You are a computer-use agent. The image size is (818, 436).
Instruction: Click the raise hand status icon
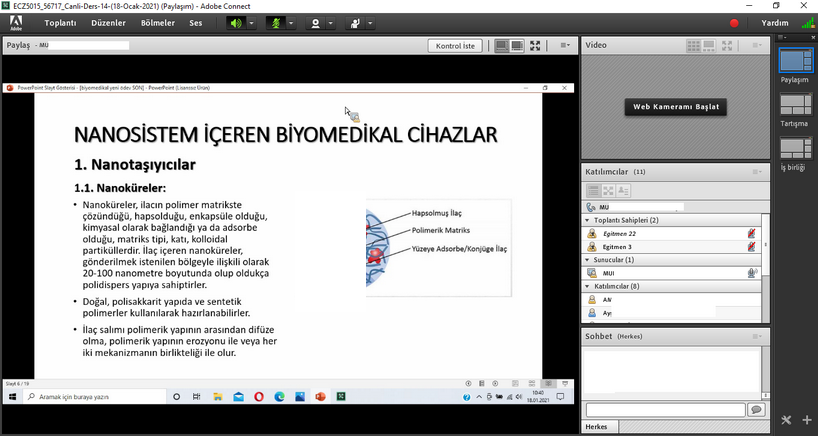[x=355, y=22]
